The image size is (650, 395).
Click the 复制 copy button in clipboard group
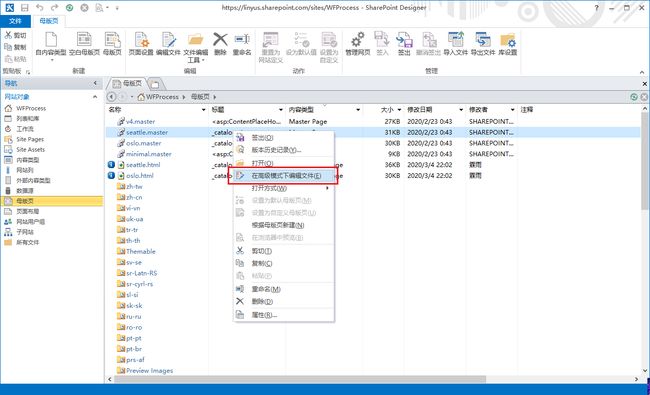15,47
